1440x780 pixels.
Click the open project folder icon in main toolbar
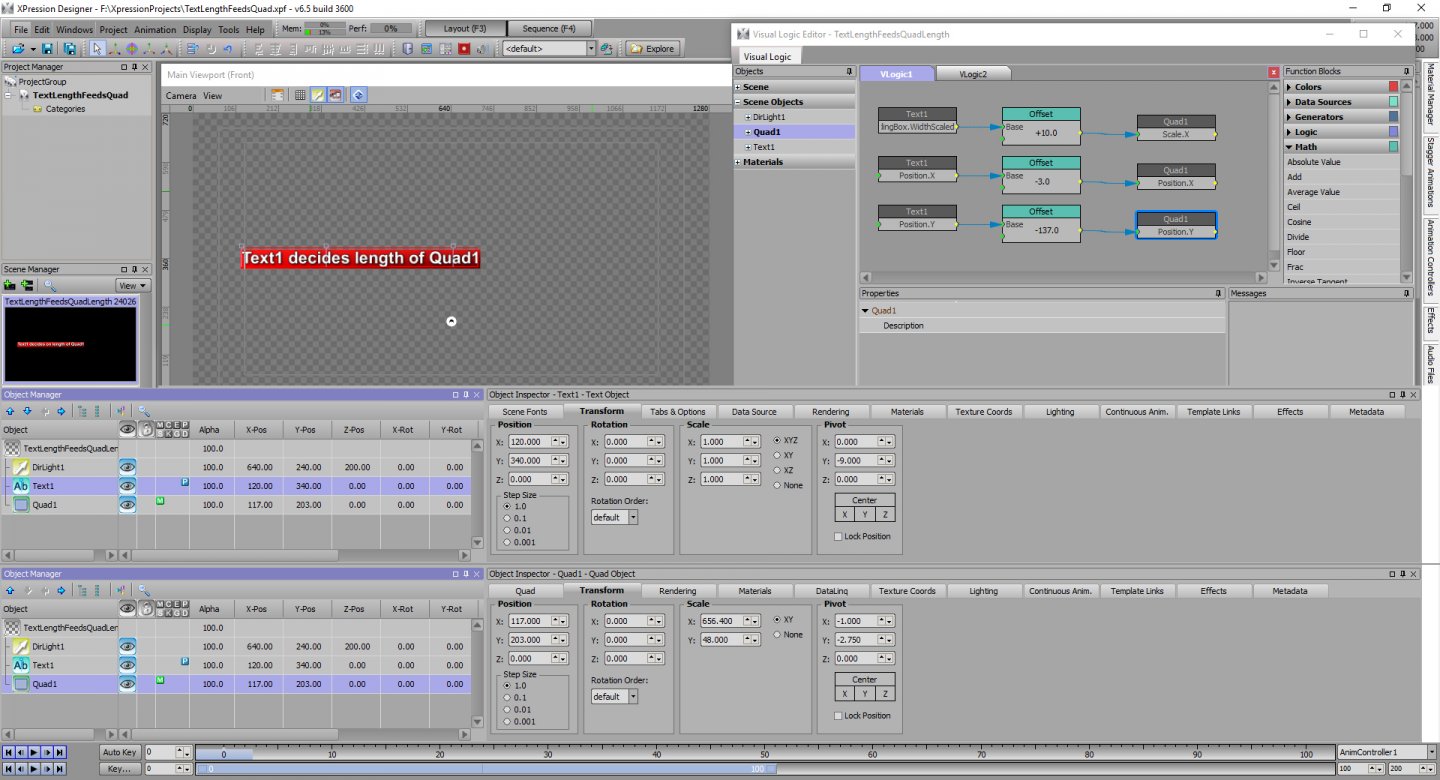coord(18,48)
